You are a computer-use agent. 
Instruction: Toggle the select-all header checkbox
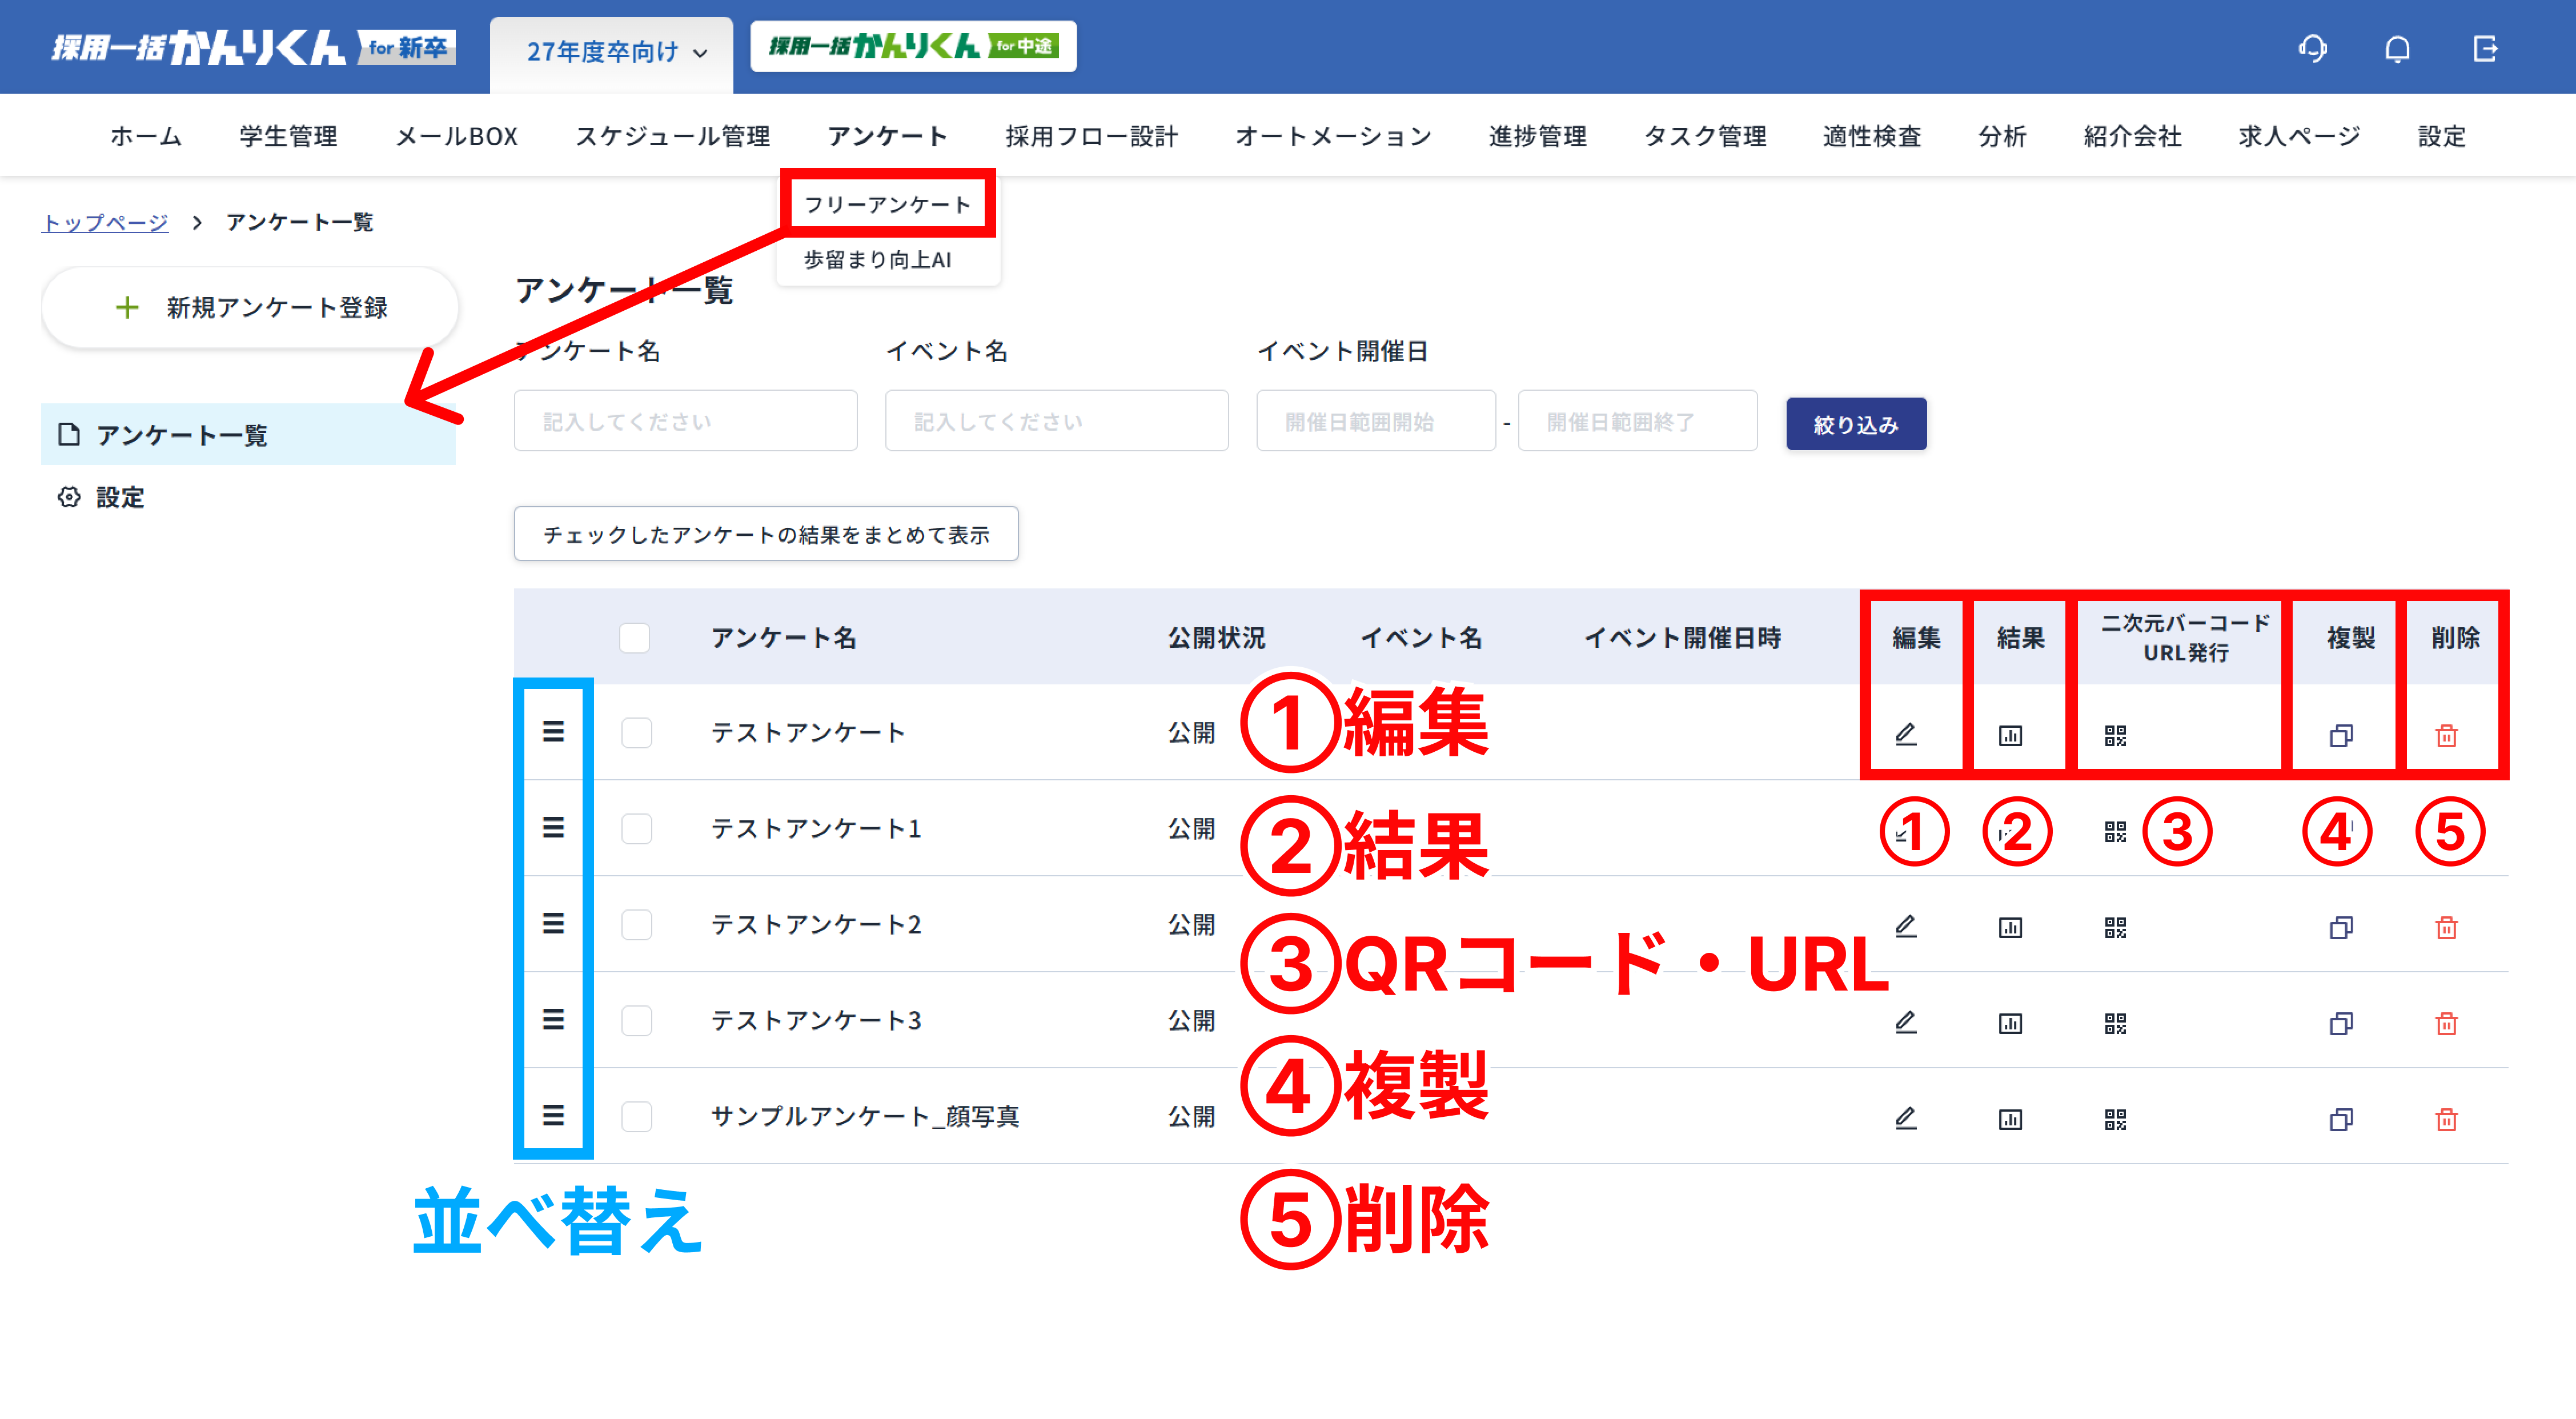click(634, 638)
